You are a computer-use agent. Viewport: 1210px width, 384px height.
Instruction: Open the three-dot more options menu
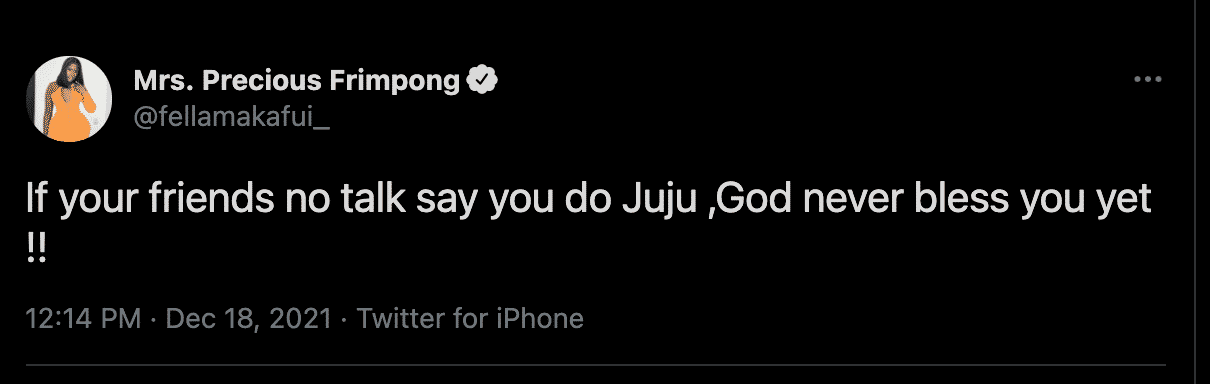pyautogui.click(x=1146, y=80)
